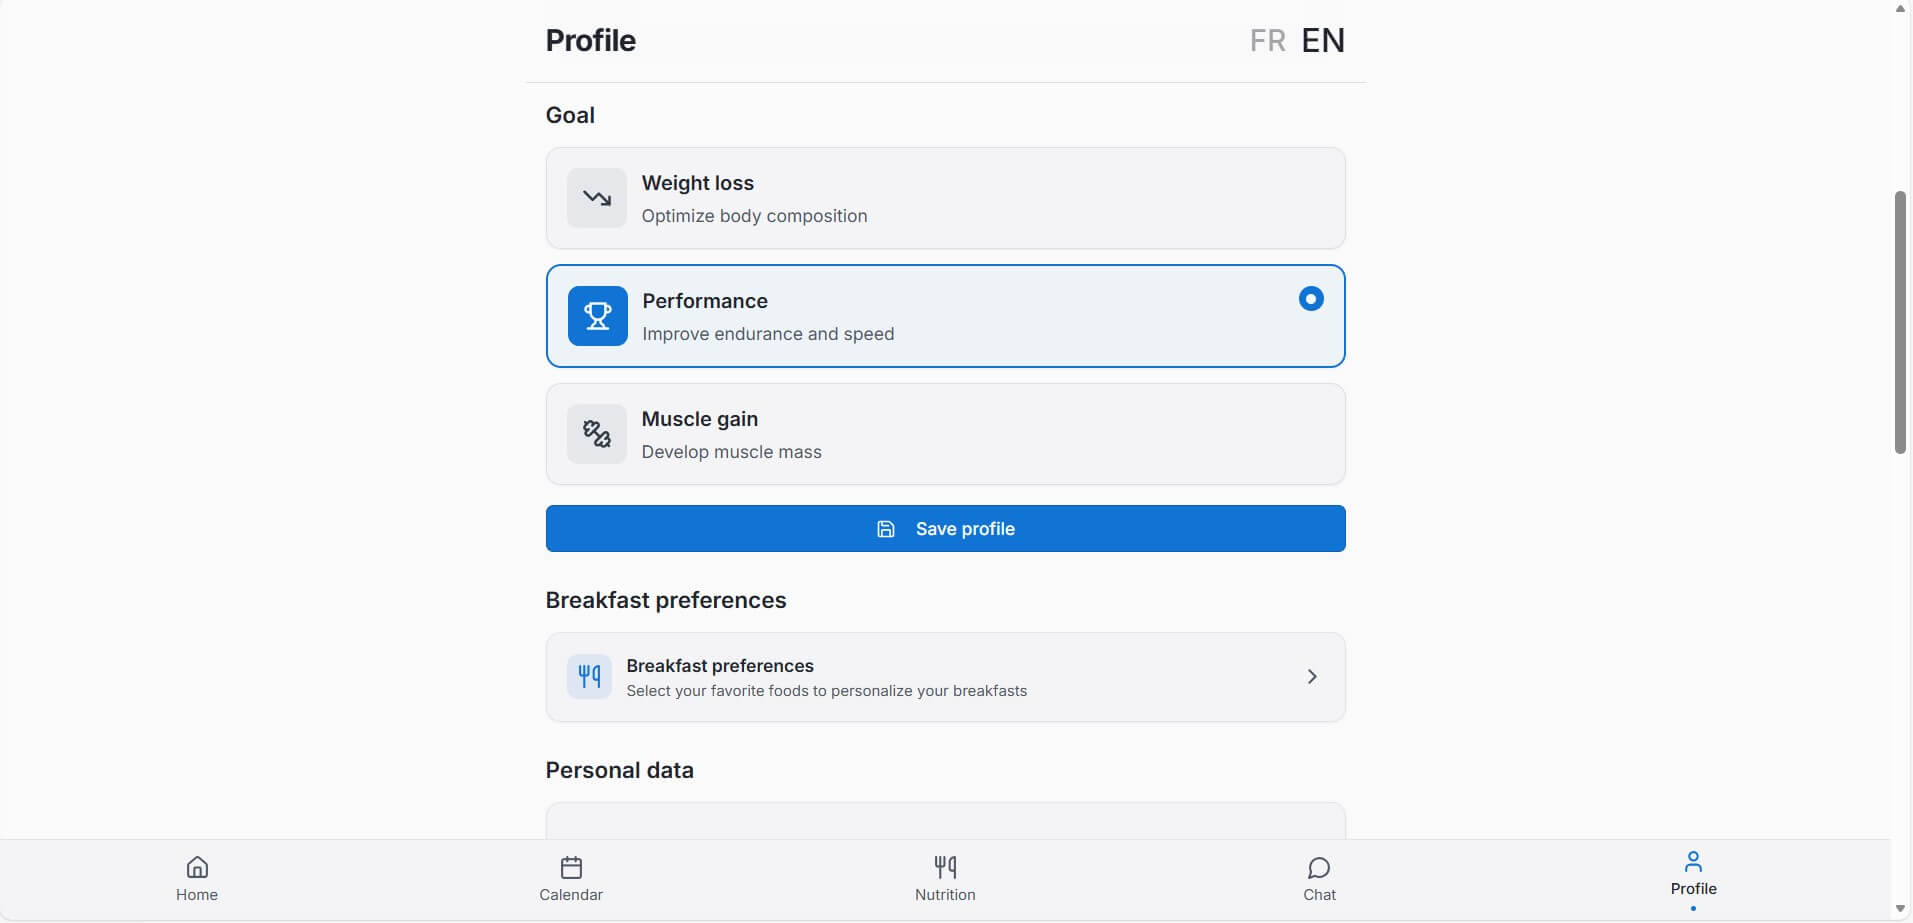
Task: Click the Profile person icon
Action: pyautogui.click(x=1693, y=861)
